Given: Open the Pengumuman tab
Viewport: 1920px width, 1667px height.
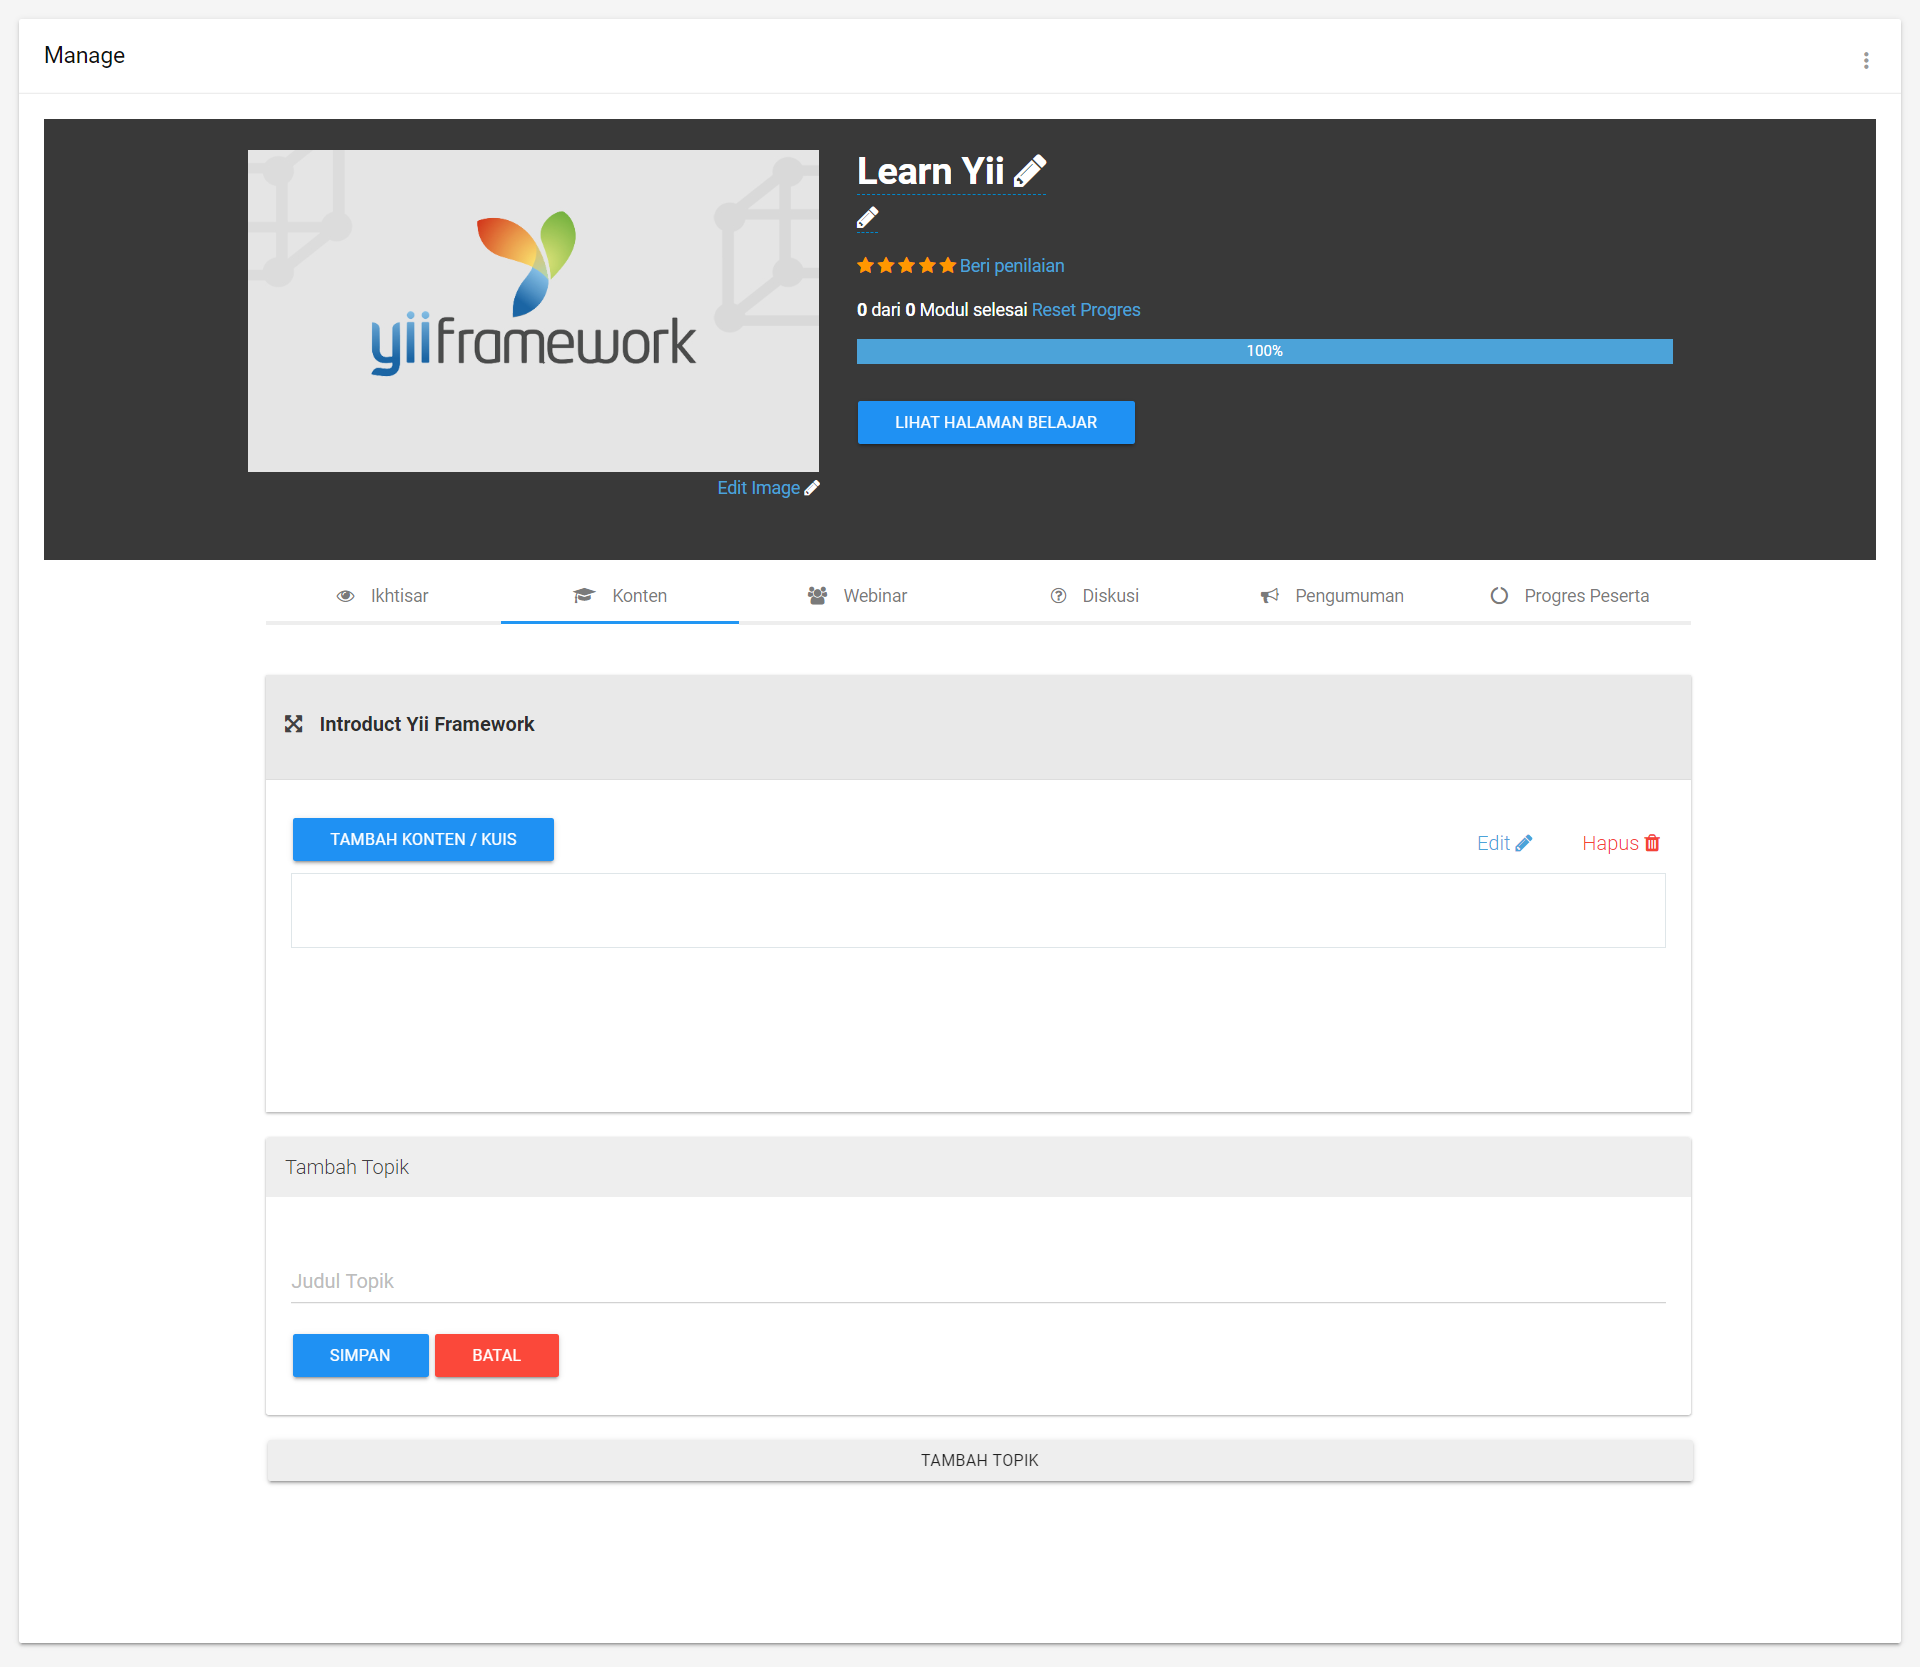Looking at the screenshot, I should pyautogui.click(x=1332, y=596).
